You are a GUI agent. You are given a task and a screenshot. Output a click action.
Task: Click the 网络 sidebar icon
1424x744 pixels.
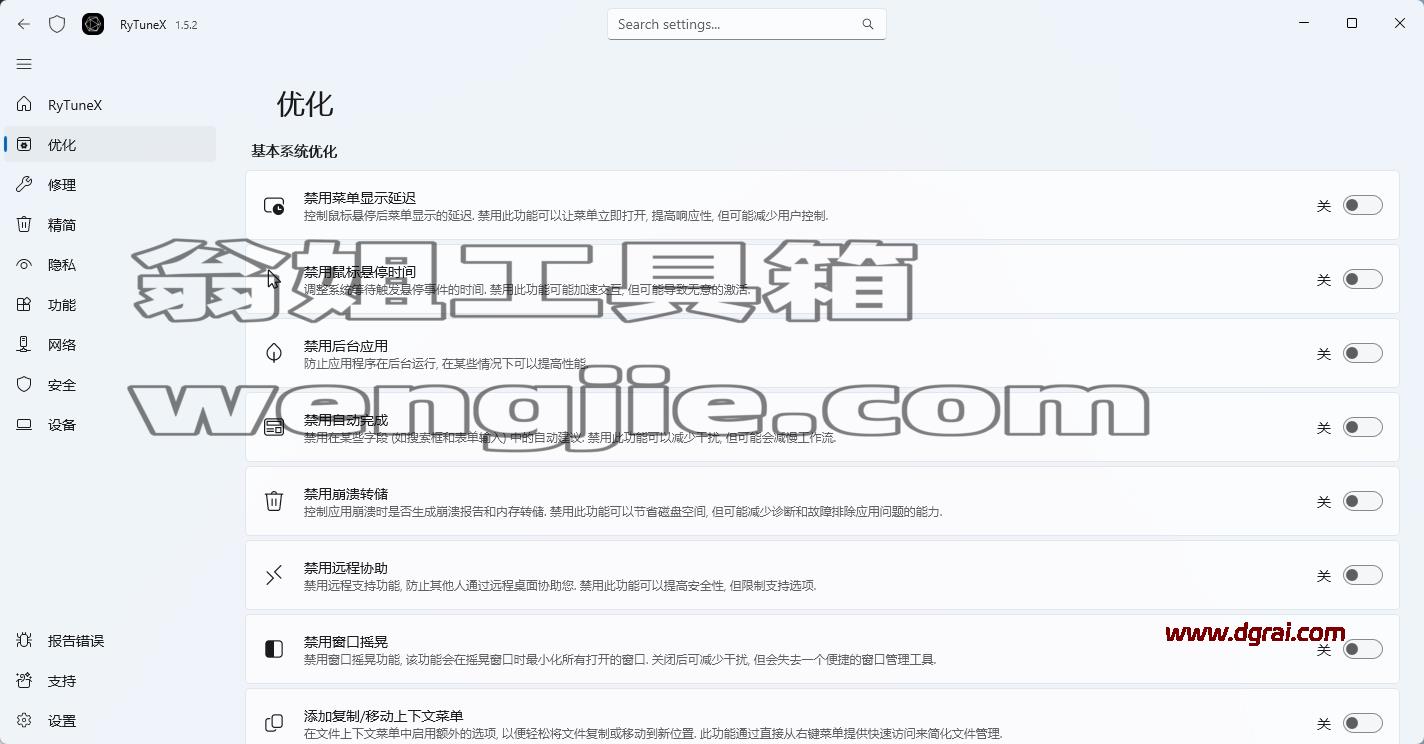(x=24, y=345)
